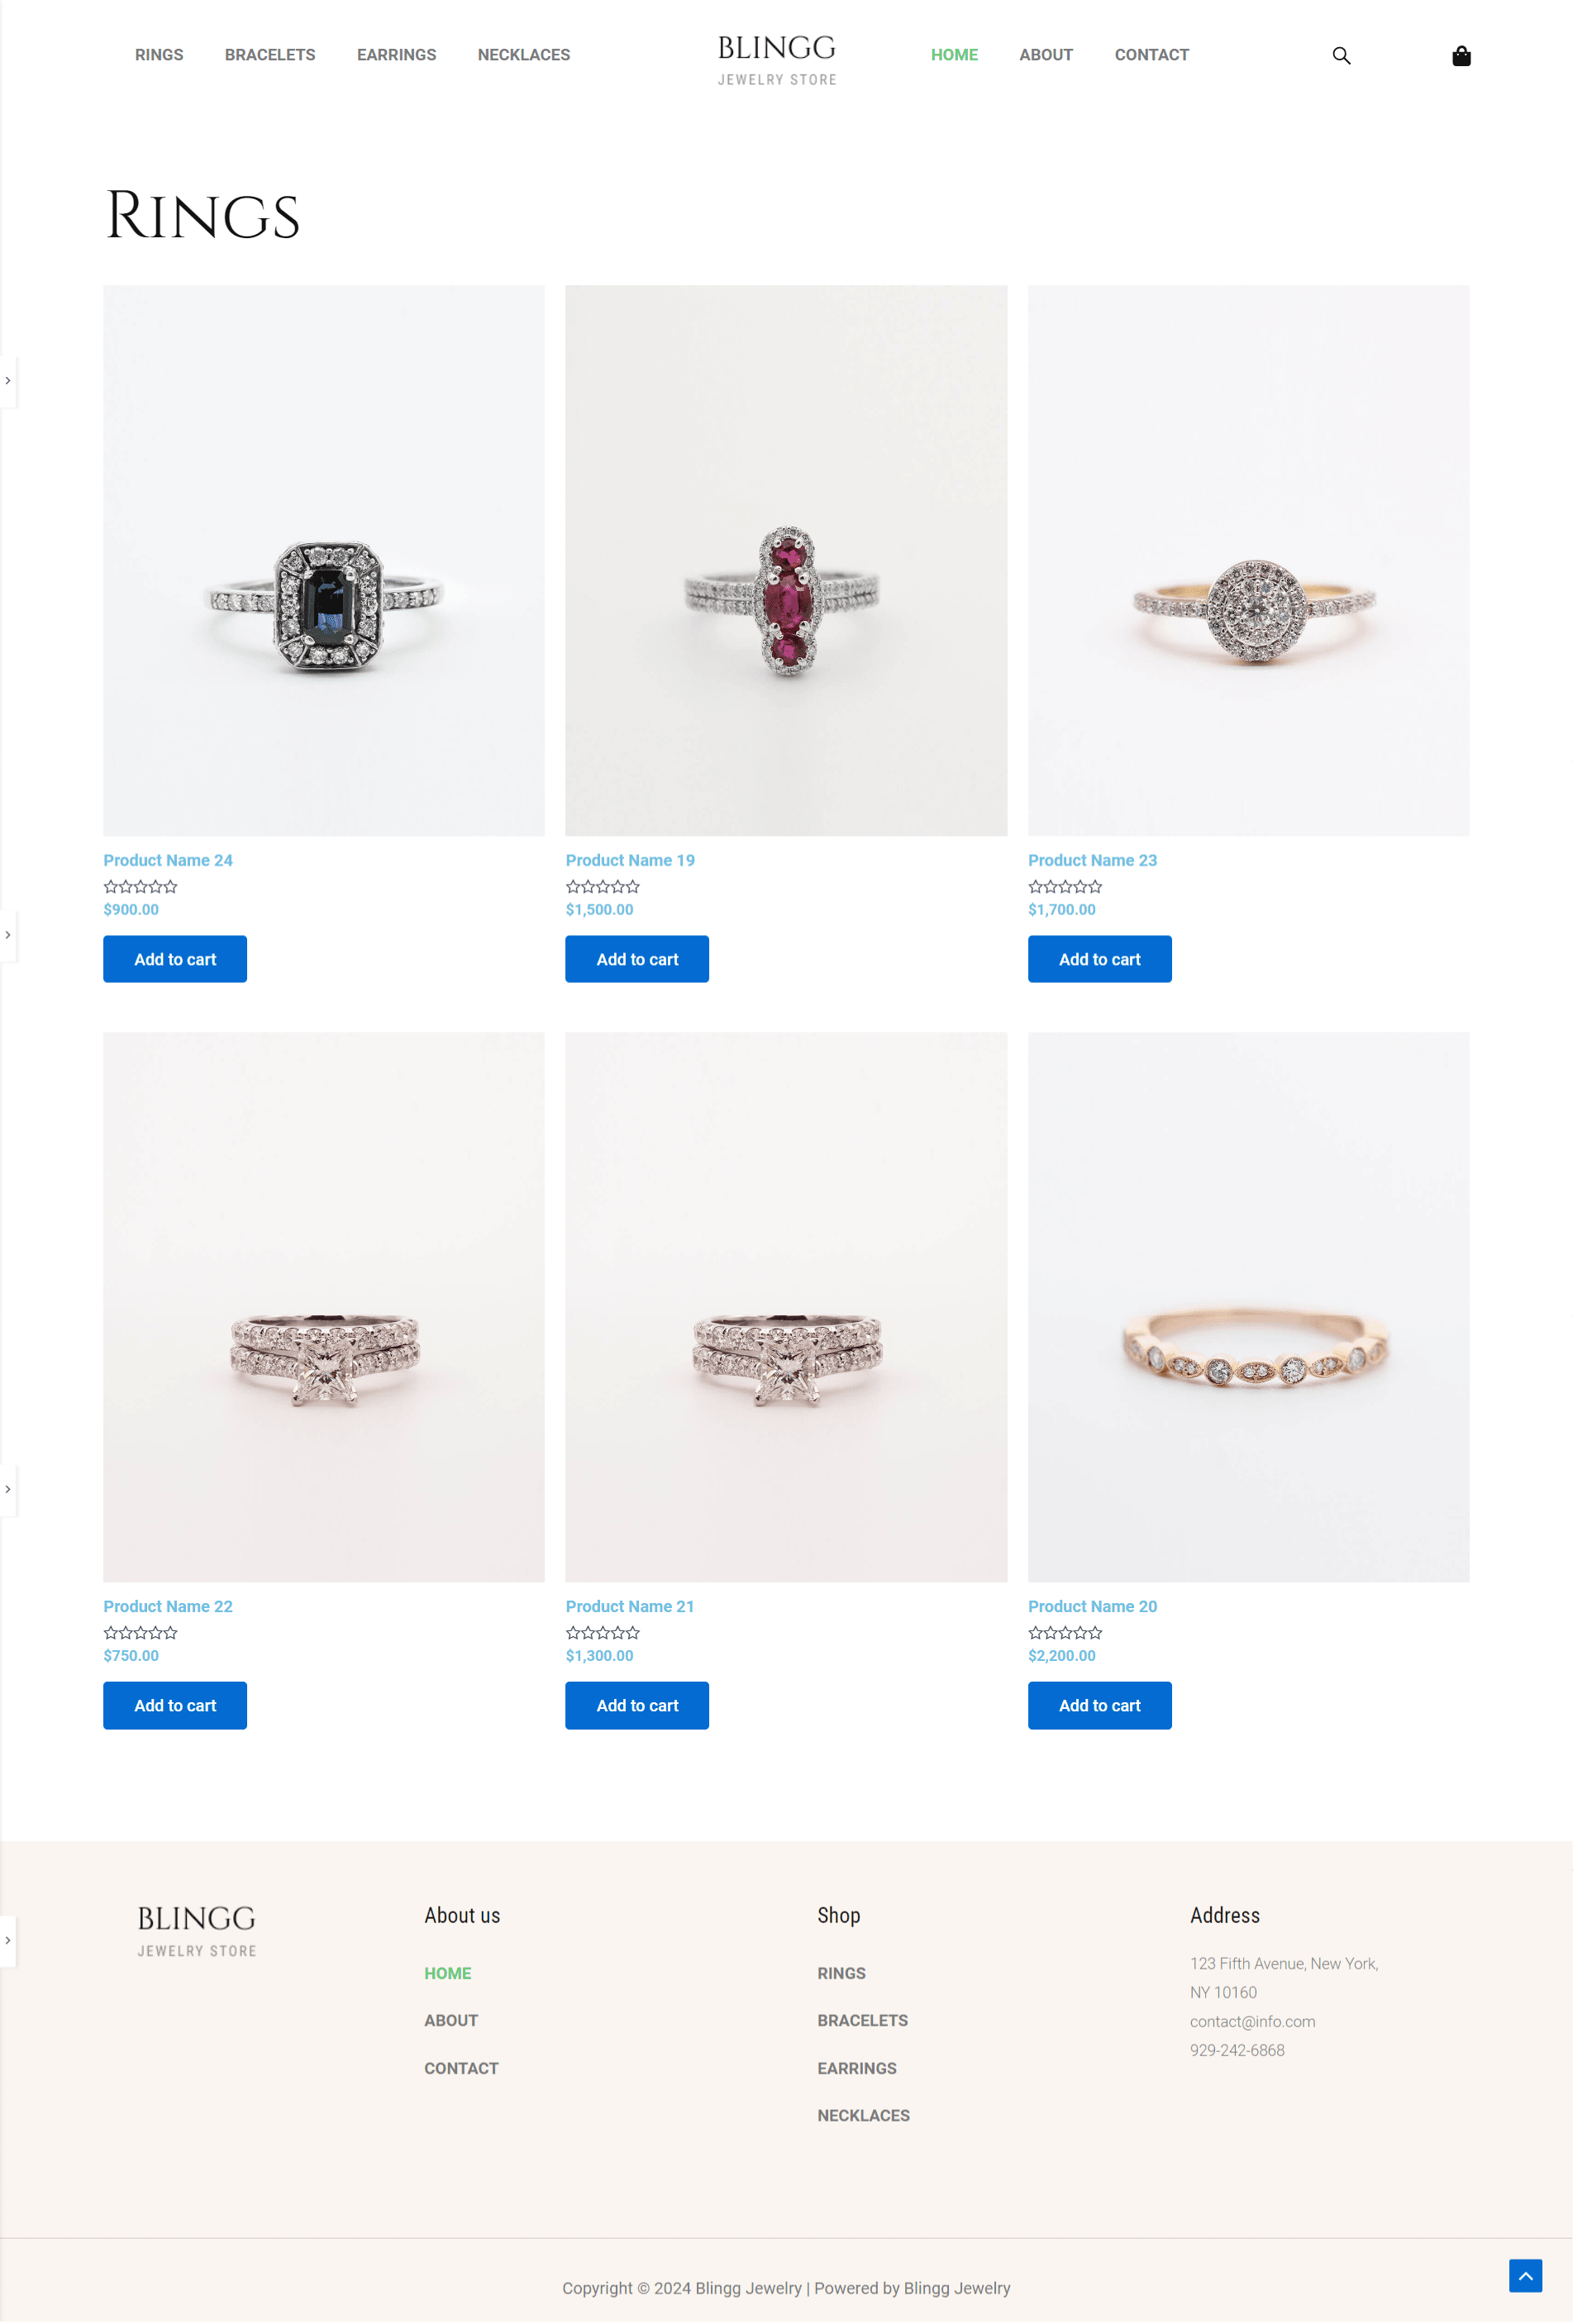Click the scroll-to-top arrow button
Image resolution: width=1573 pixels, height=2324 pixels.
click(1525, 2275)
